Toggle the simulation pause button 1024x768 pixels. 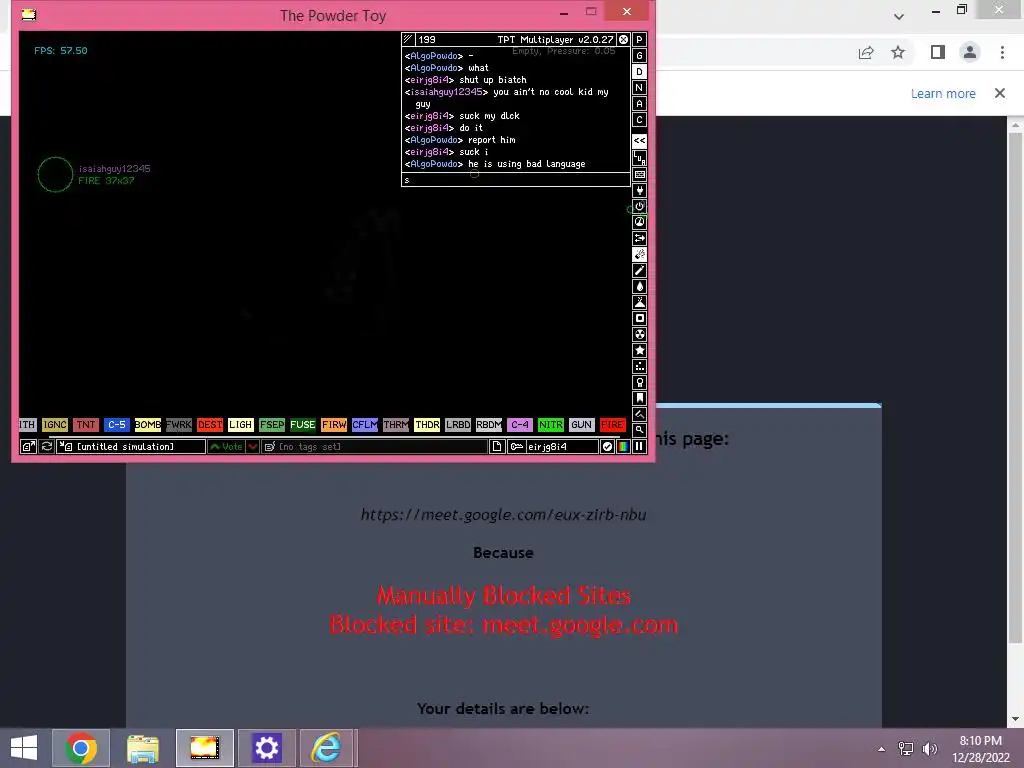point(639,447)
